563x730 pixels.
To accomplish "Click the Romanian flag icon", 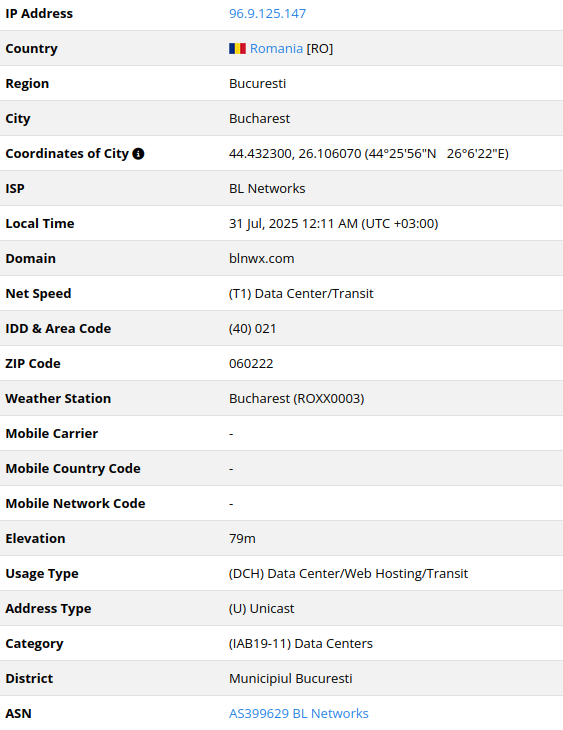I will click(237, 48).
